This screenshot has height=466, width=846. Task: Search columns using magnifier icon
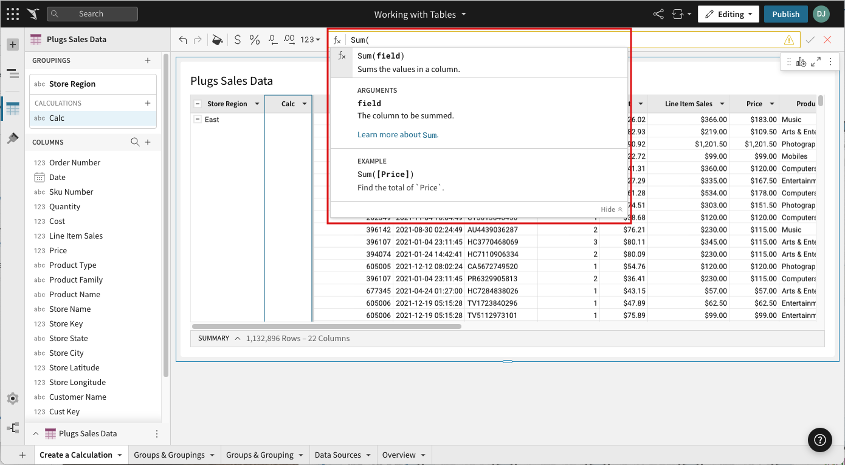tap(136, 143)
